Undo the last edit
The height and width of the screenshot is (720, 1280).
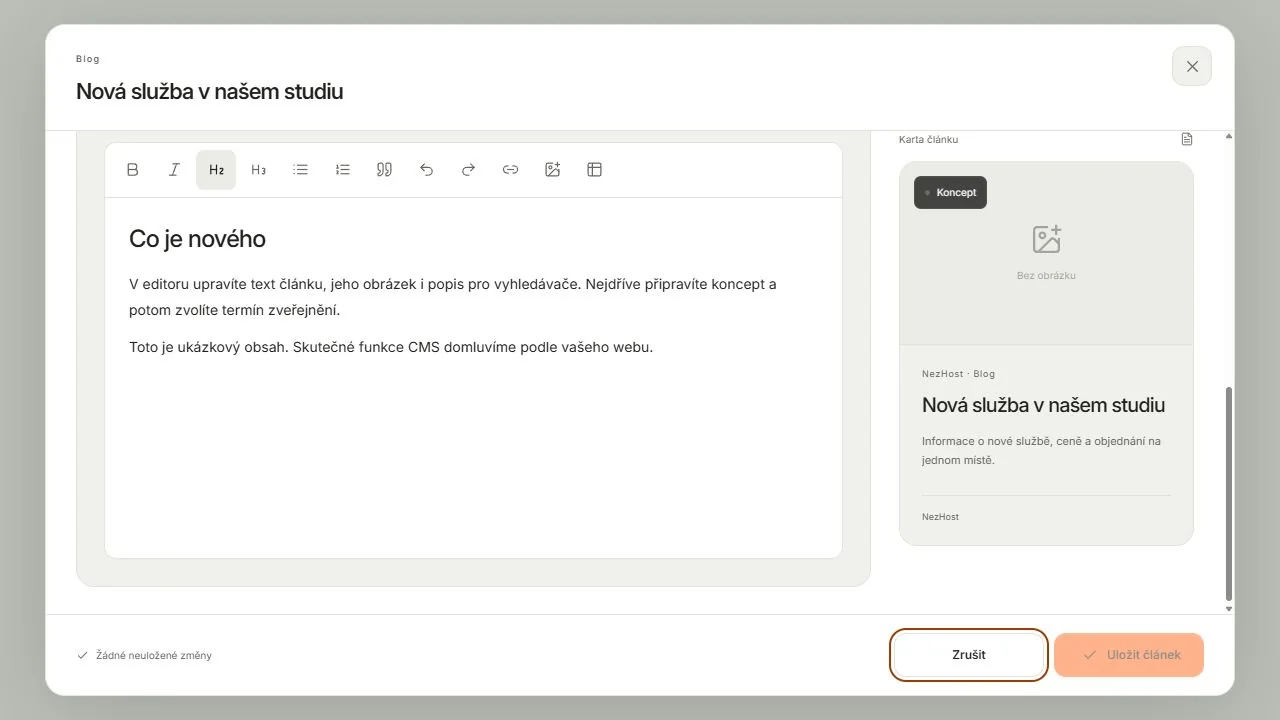(x=426, y=170)
